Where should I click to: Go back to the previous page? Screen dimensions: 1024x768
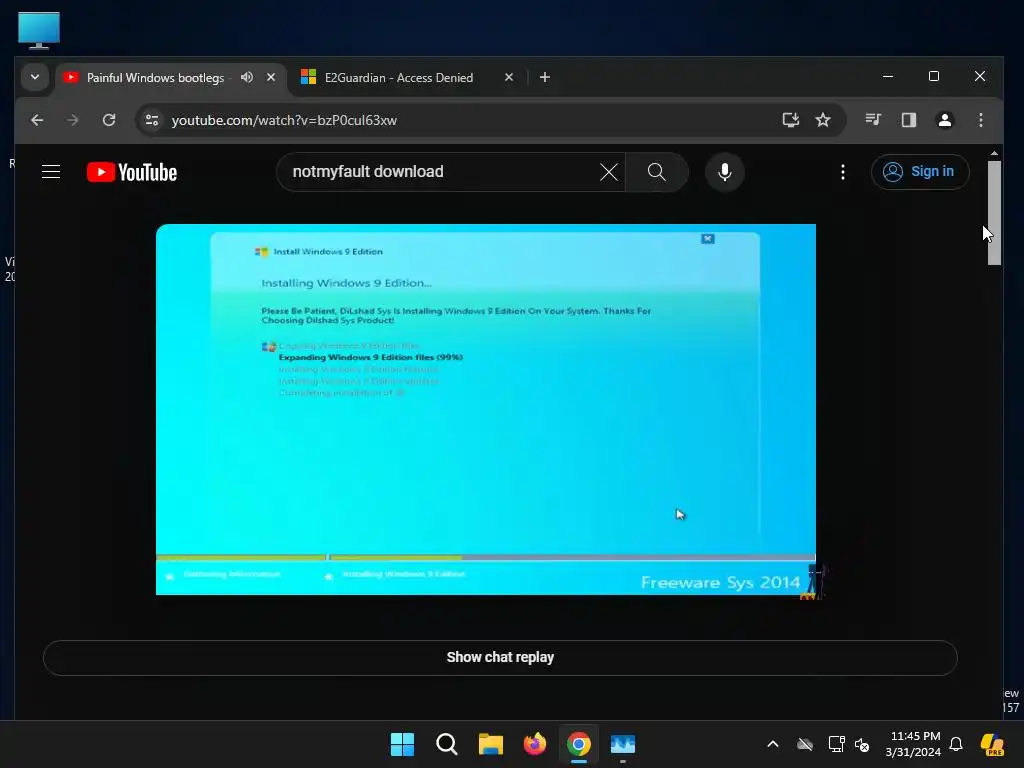coord(37,120)
